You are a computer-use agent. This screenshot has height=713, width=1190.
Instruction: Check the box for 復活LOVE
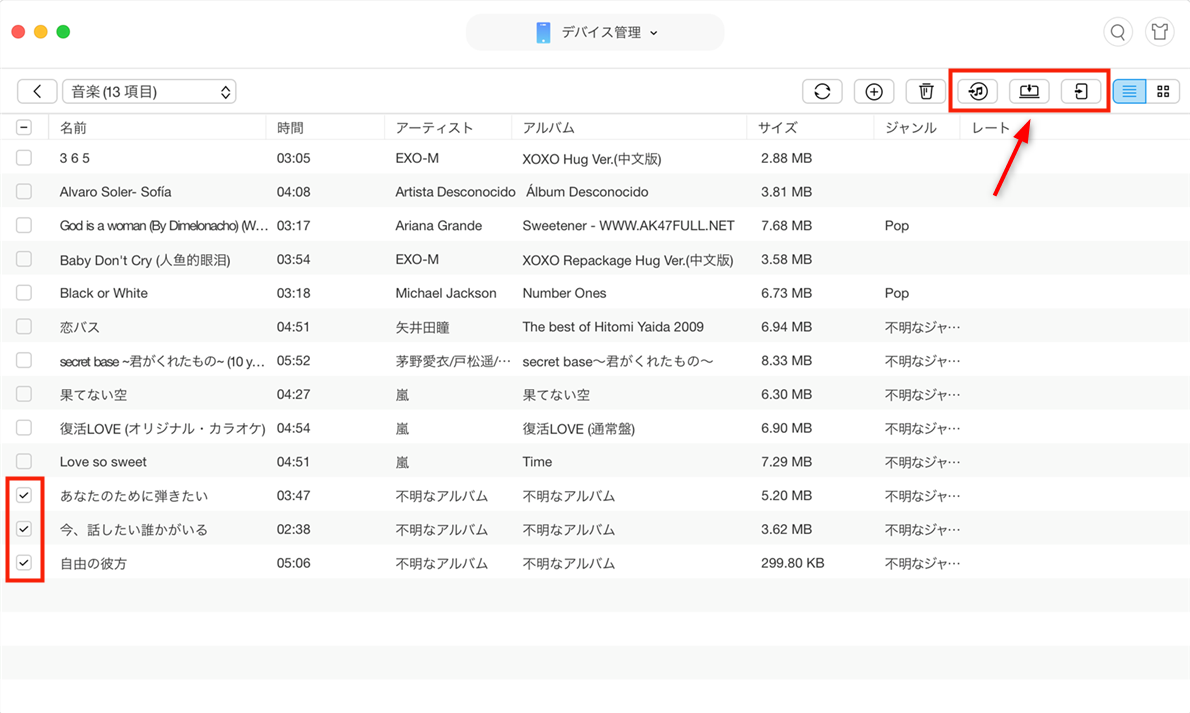(24, 427)
